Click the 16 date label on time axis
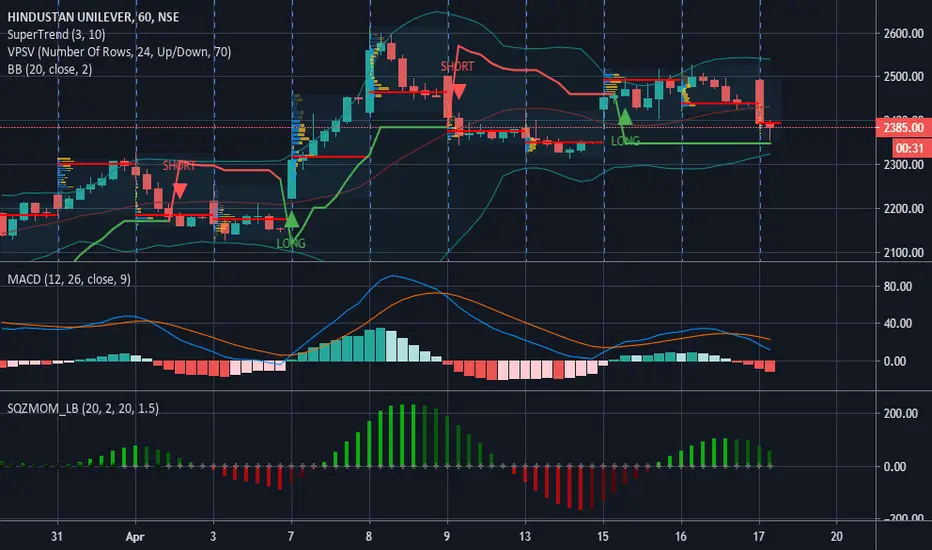Image resolution: width=932 pixels, height=550 pixels. [x=681, y=536]
